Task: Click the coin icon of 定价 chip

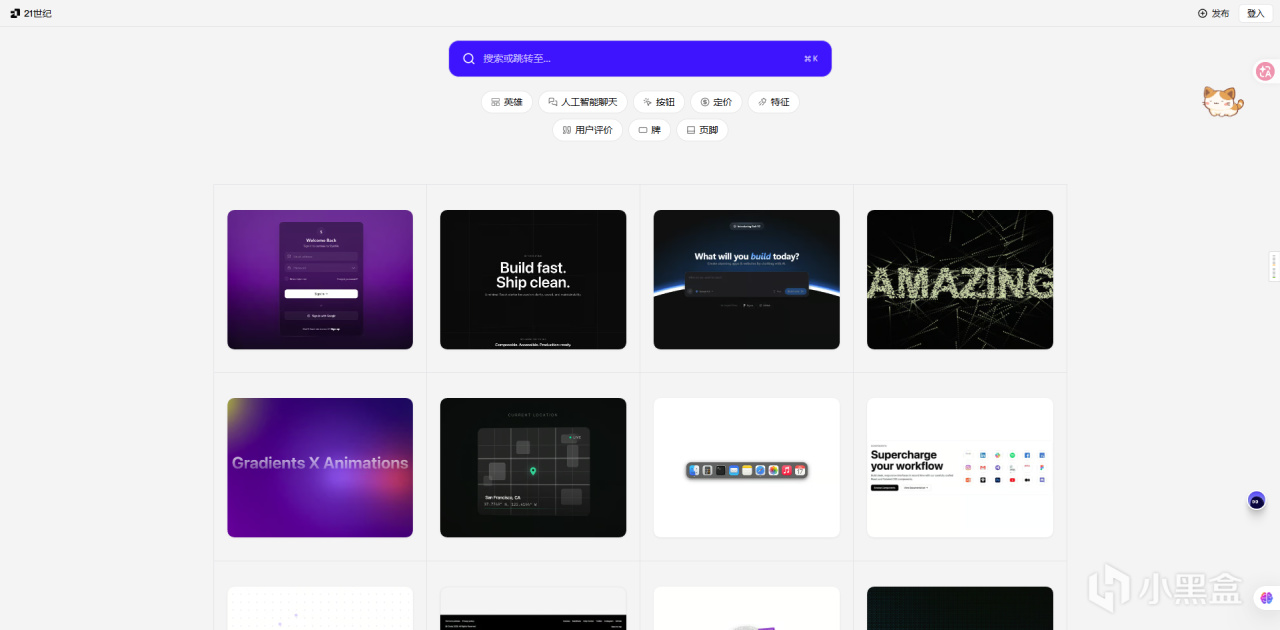Action: point(704,102)
